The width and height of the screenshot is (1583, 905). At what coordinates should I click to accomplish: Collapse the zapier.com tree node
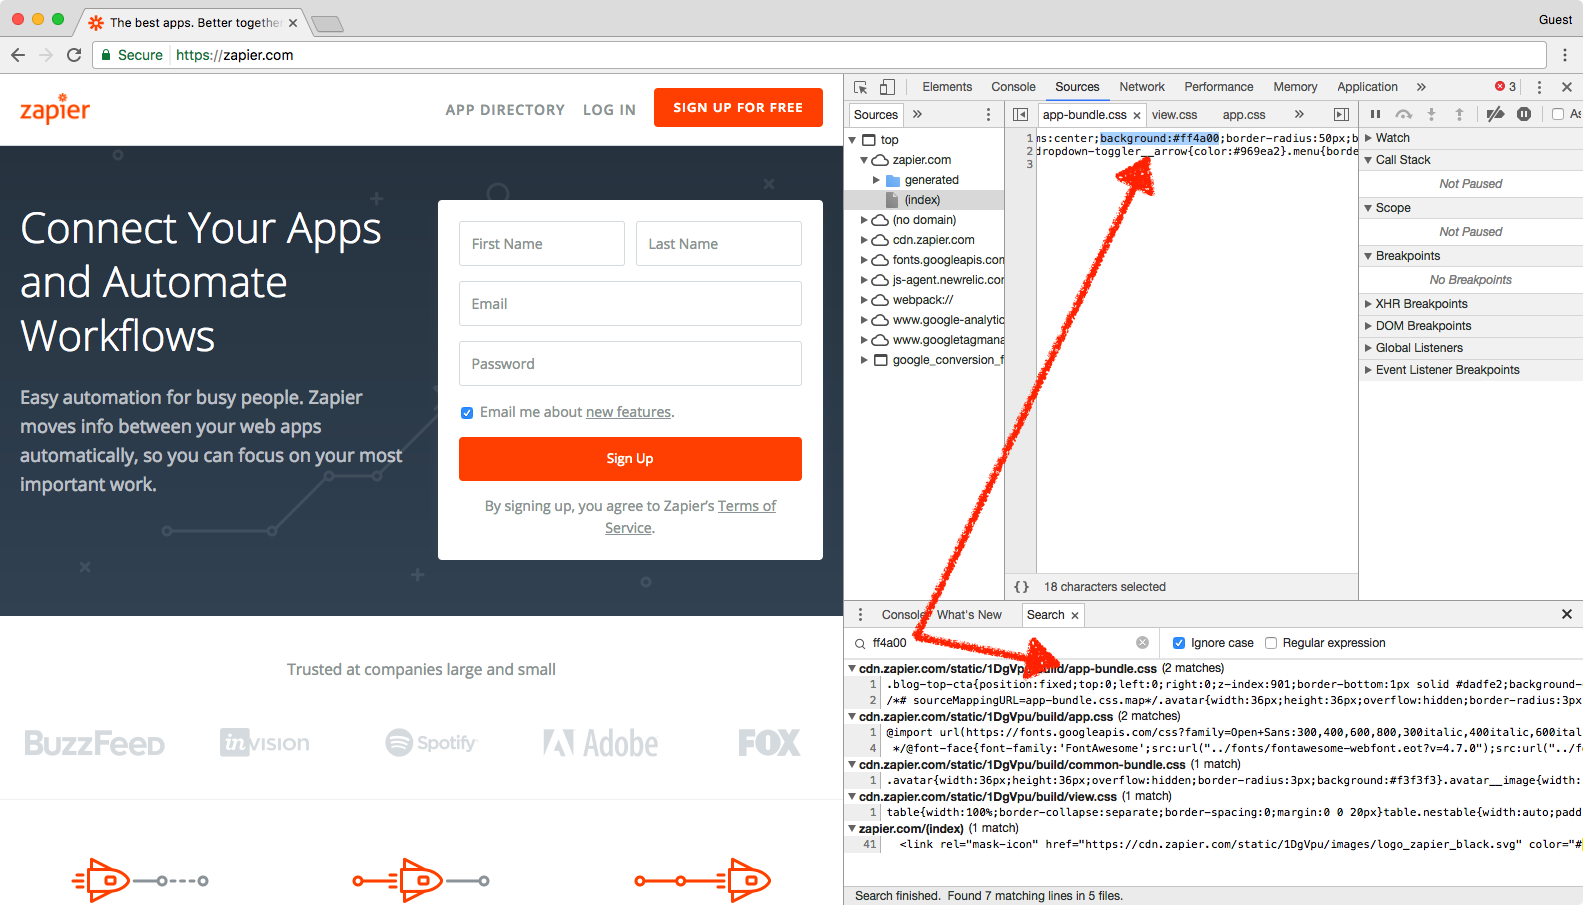(864, 160)
